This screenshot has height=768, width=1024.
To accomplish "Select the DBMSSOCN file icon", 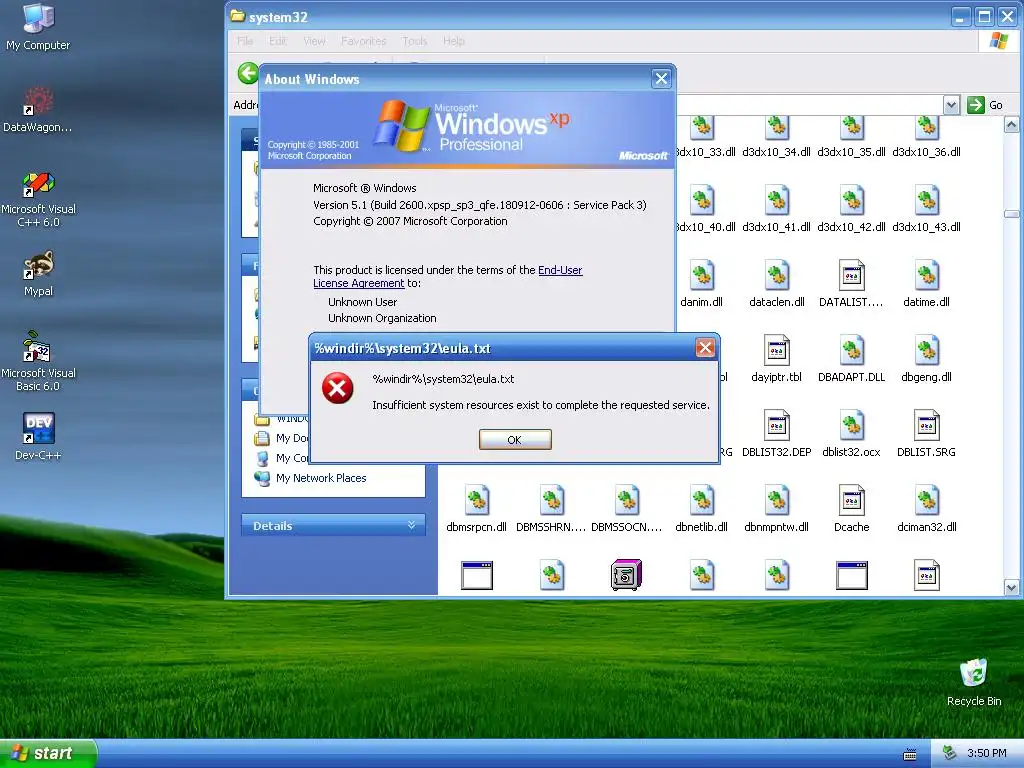I will (x=626, y=501).
